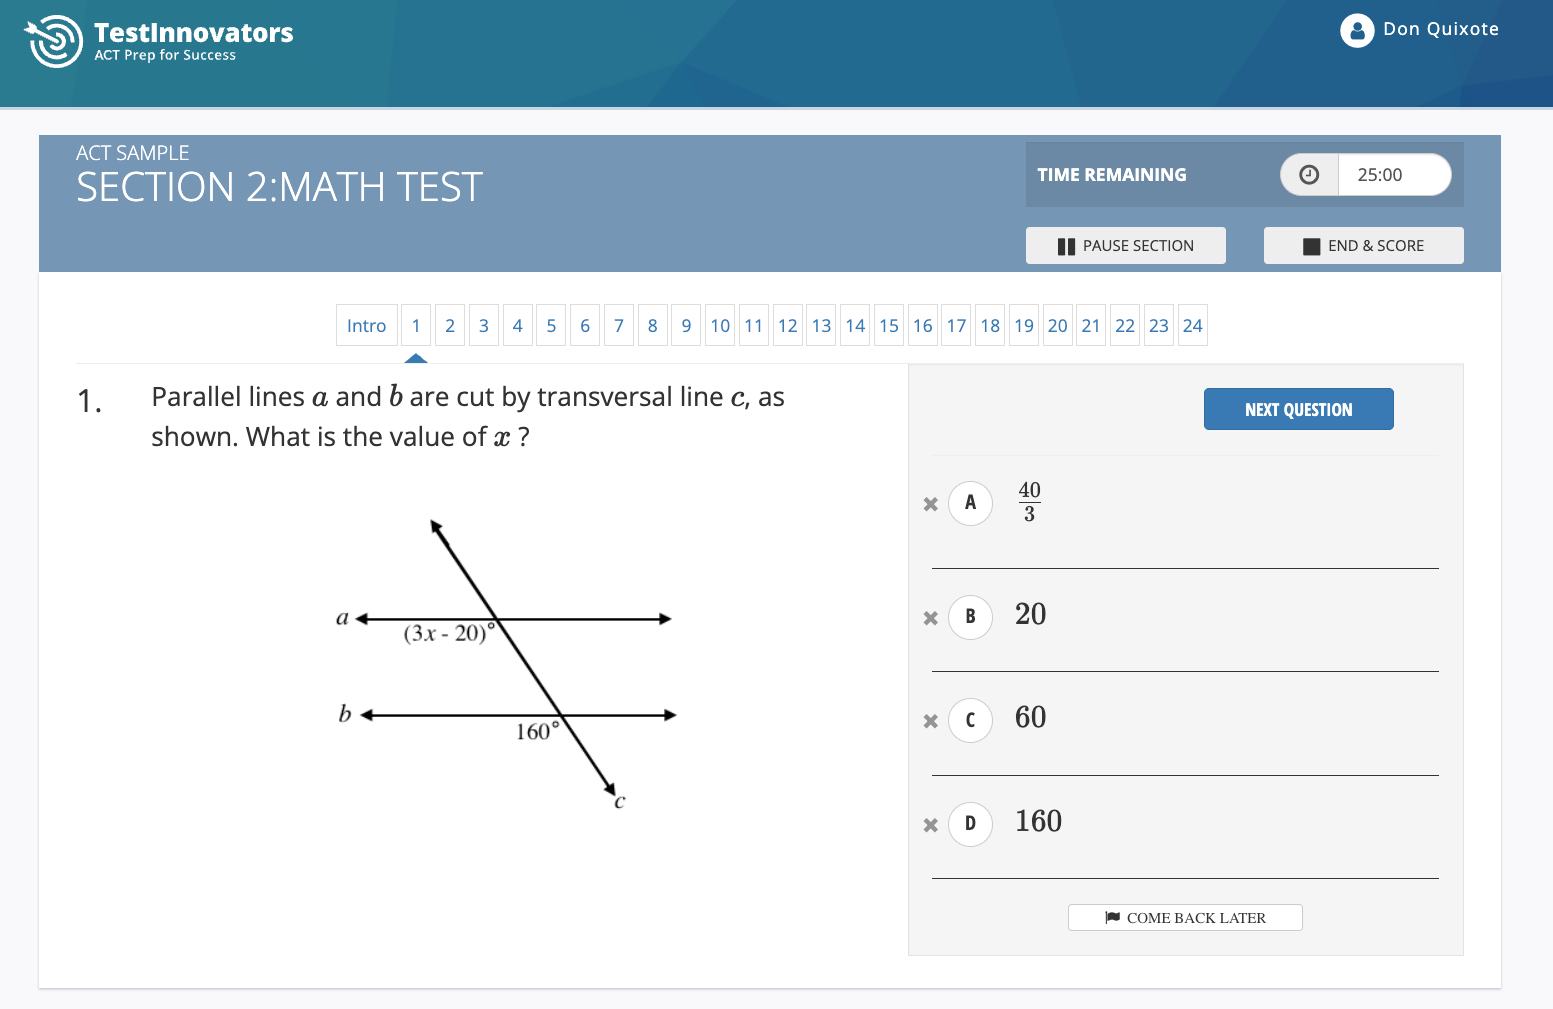Click Pause Section to halt the test
Viewport: 1553px width, 1009px height.
(1125, 245)
